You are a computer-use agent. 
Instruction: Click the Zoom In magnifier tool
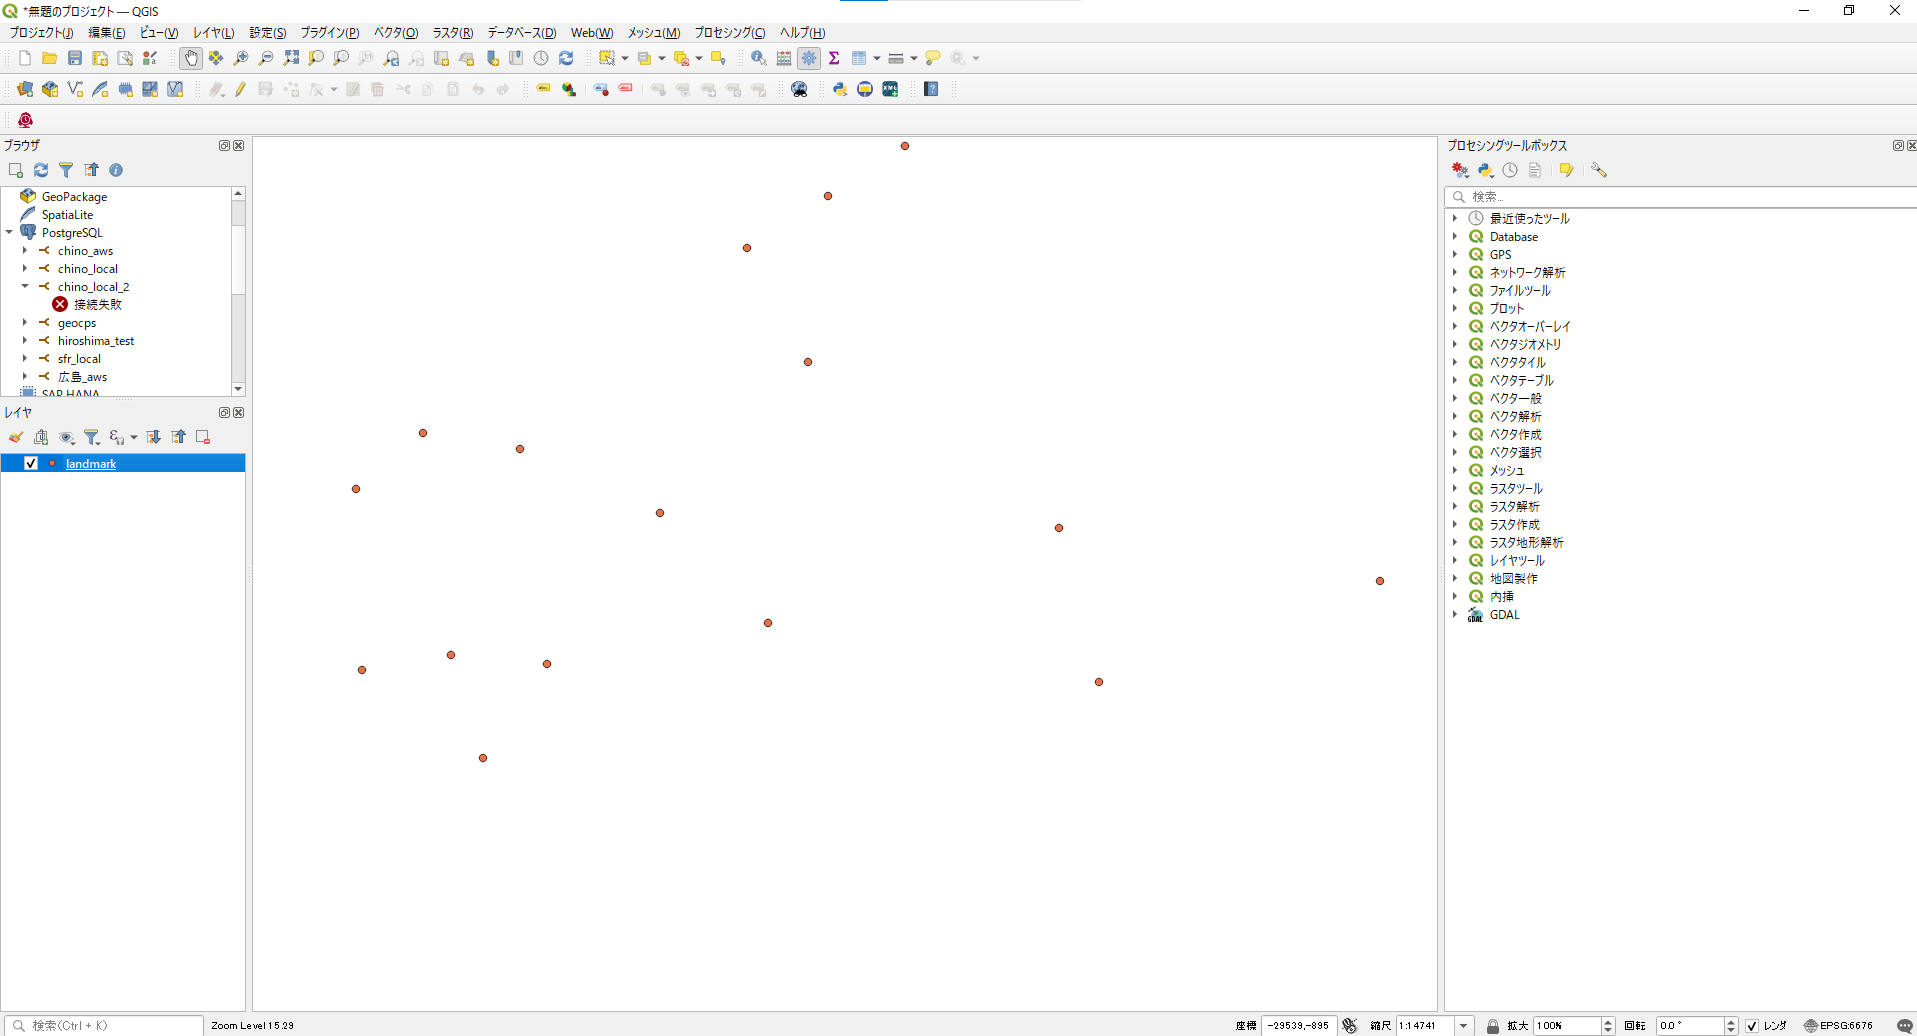241,58
